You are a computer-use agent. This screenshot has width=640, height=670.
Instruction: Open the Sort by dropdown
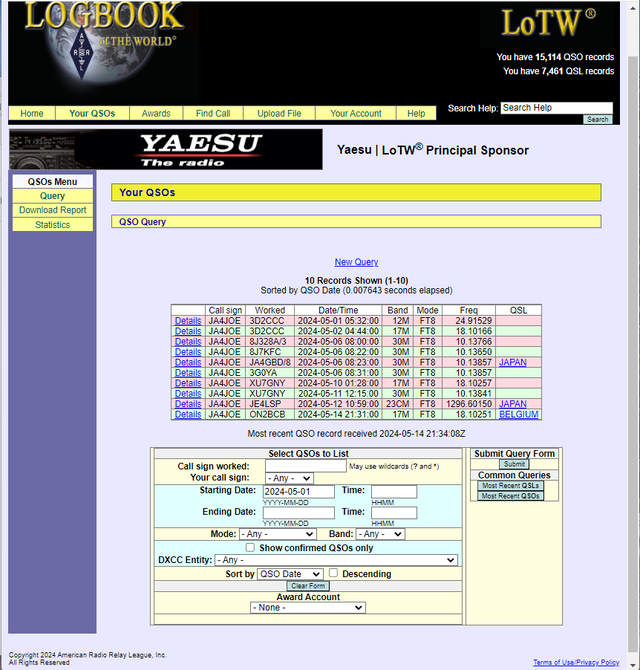tap(290, 574)
